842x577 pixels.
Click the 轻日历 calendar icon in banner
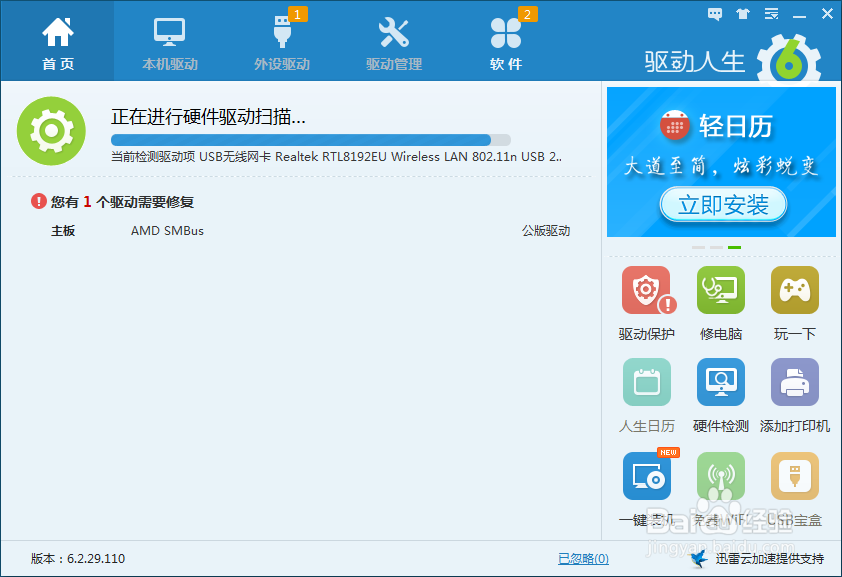coord(674,125)
